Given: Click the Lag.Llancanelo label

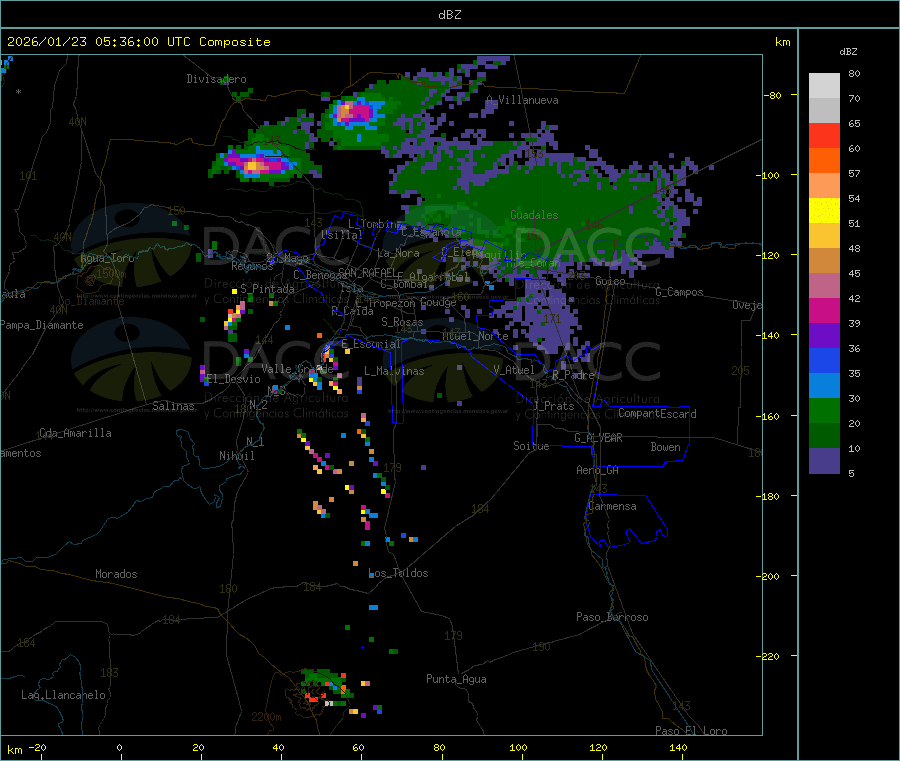Looking at the screenshot, I should pyautogui.click(x=63, y=695).
